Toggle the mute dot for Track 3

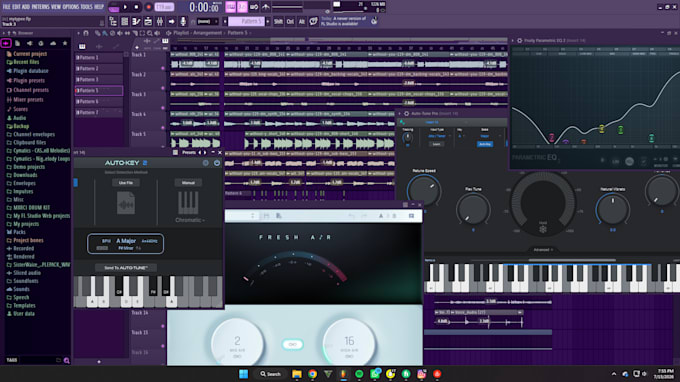click(x=163, y=108)
